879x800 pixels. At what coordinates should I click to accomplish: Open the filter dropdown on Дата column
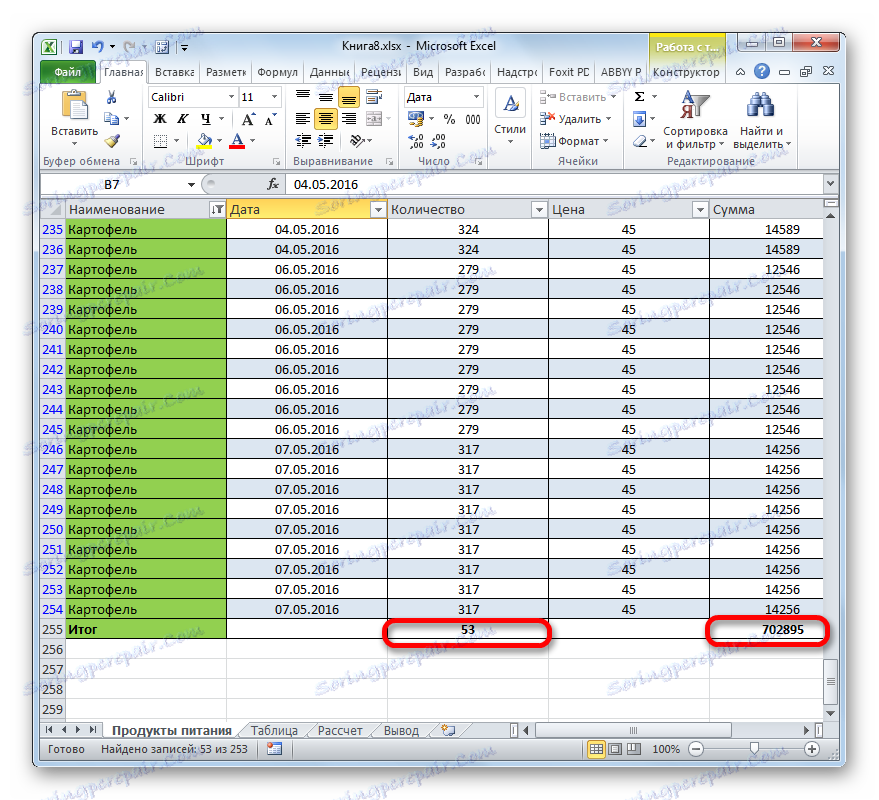pos(377,209)
